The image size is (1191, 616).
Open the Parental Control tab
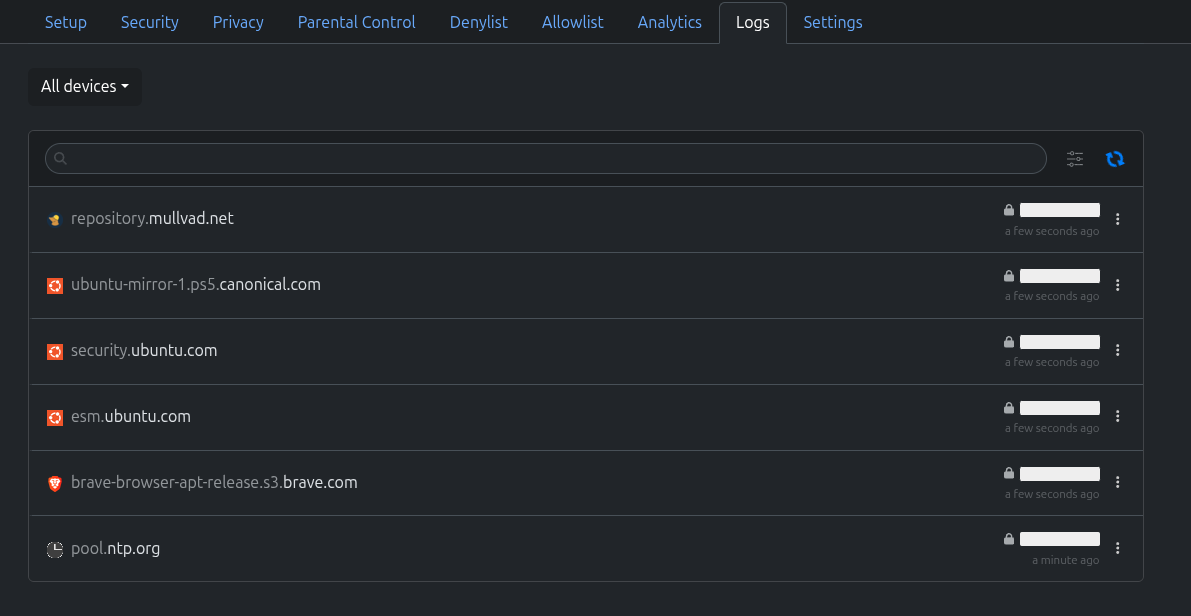pyautogui.click(x=356, y=22)
